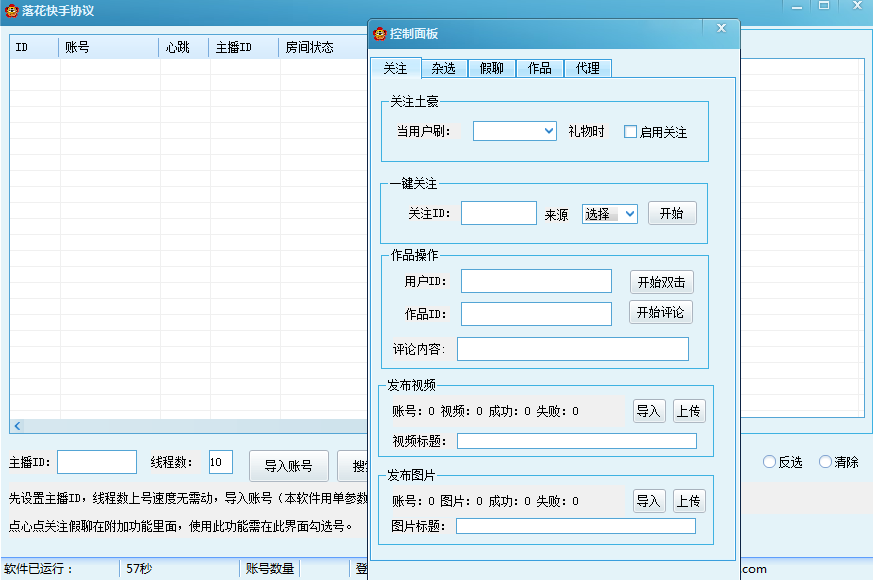Click the 开始评论 button
The height and width of the screenshot is (580, 873).
661,312
